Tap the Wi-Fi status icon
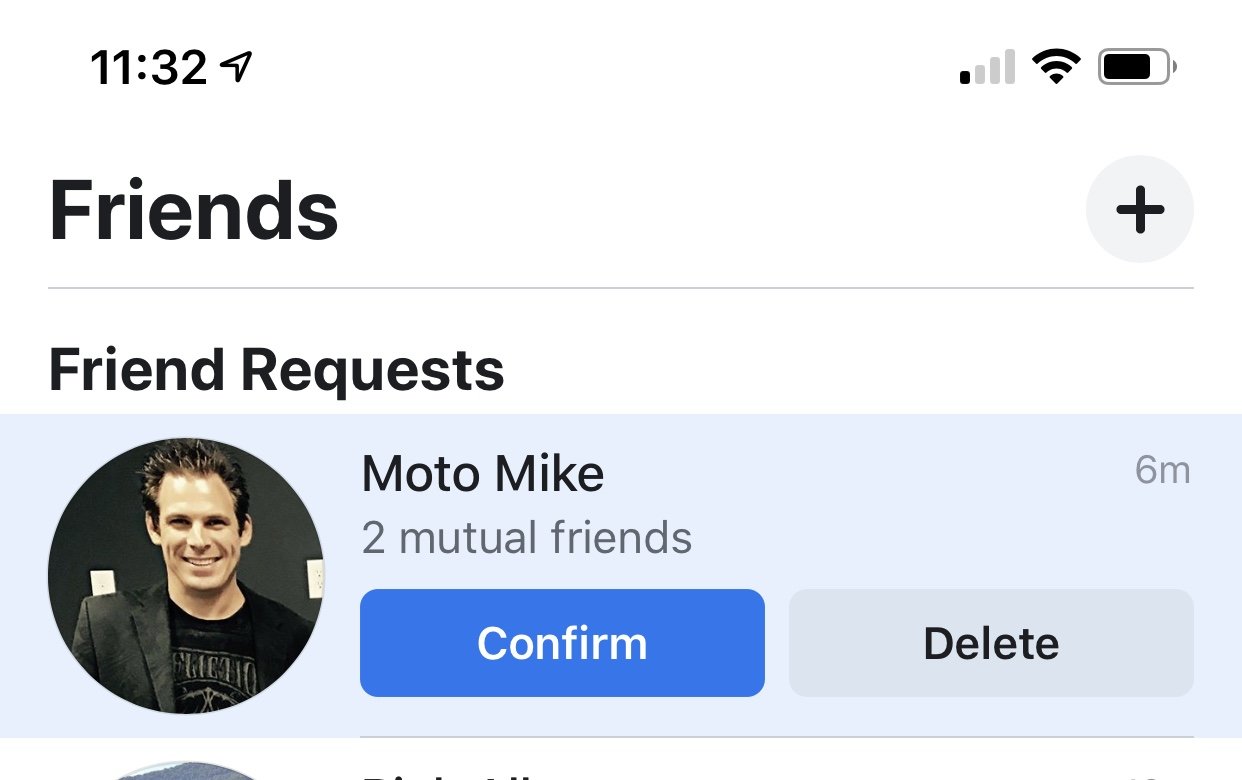The image size is (1242, 780). (1056, 68)
